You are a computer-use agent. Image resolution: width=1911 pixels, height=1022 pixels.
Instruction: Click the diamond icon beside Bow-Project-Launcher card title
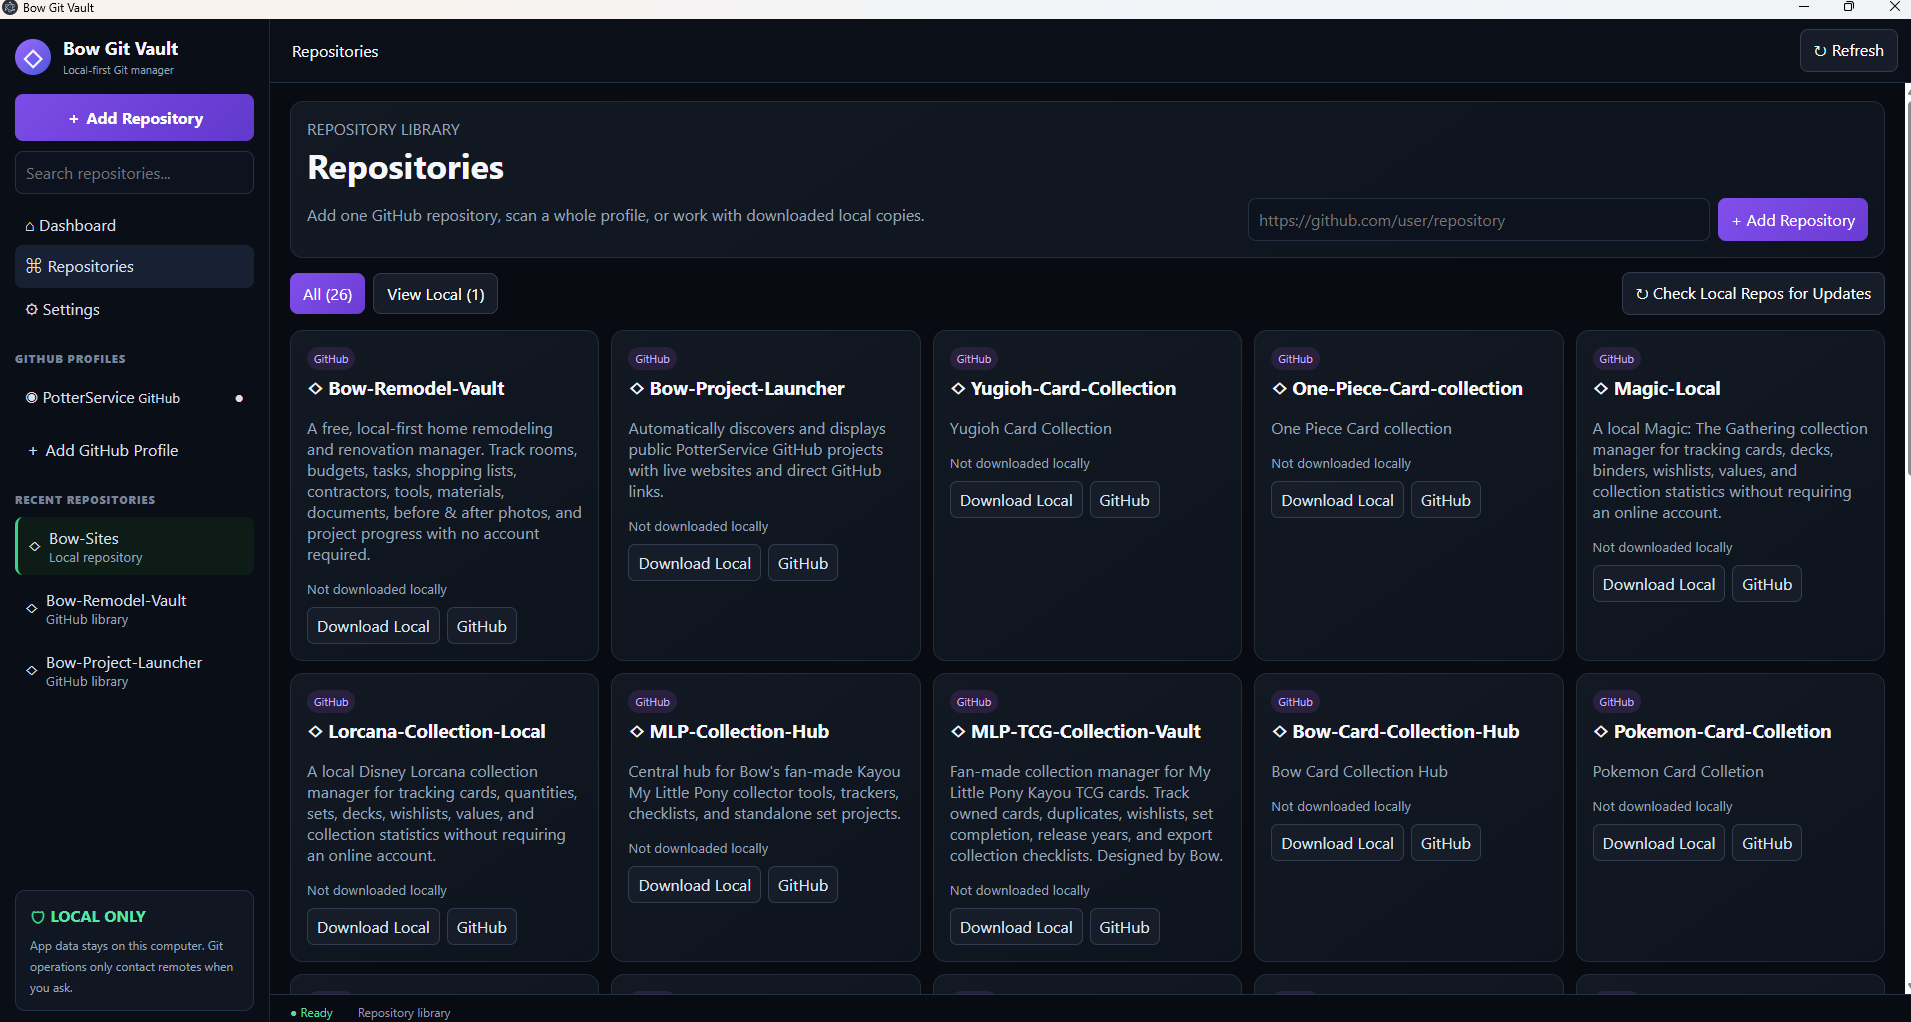[636, 388]
